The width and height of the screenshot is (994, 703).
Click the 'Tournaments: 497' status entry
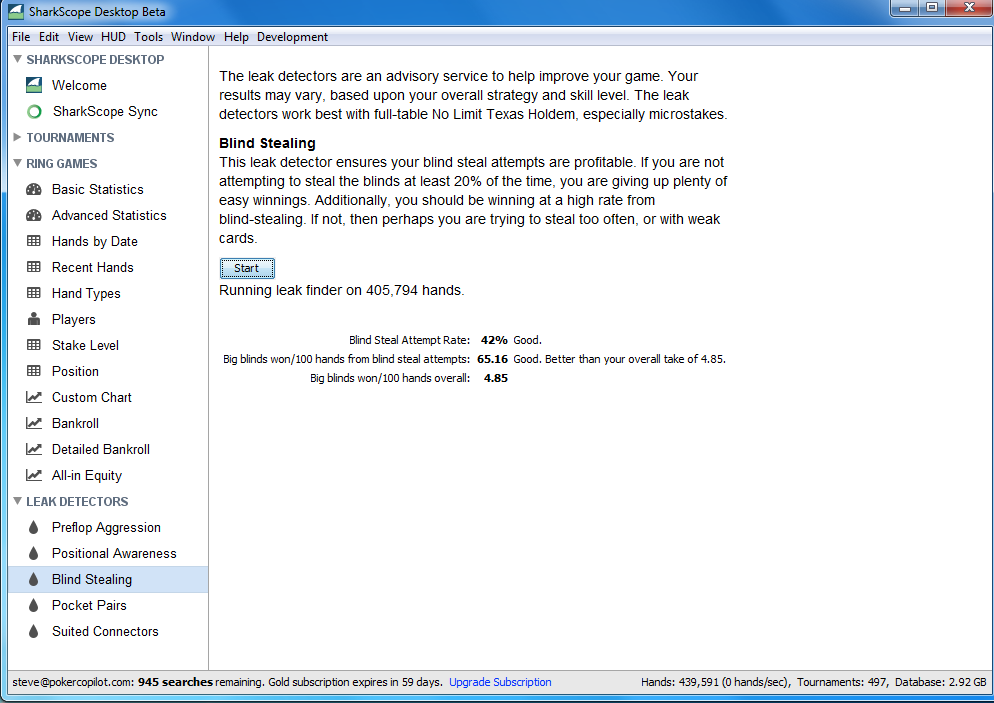coord(842,682)
